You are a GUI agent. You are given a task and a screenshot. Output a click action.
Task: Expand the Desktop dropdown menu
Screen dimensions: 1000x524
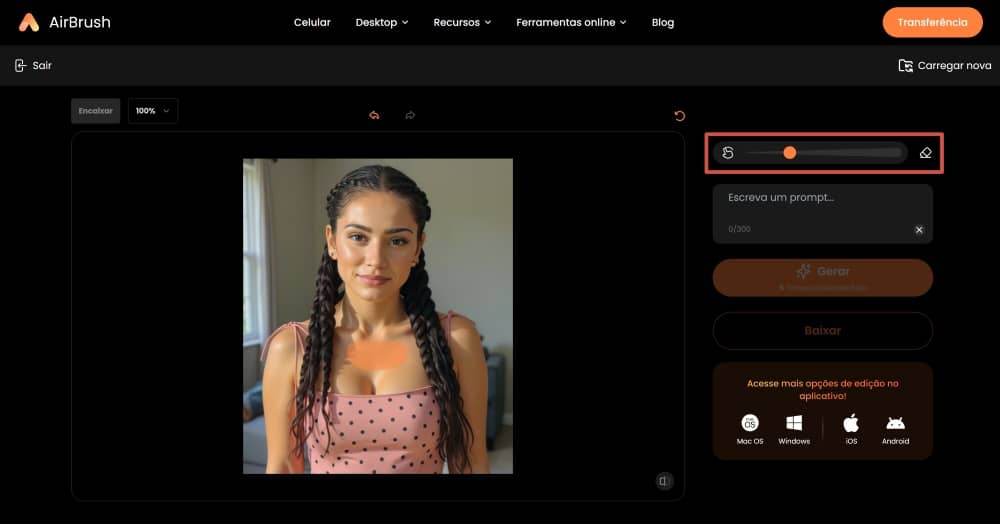[x=381, y=22]
